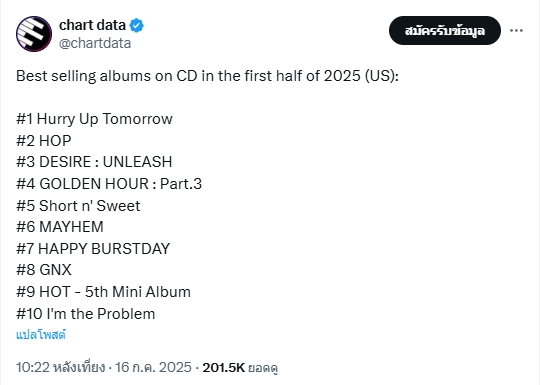Translate post via แปลโพสต์ link
Screen dimensions: 541x385
(41, 335)
